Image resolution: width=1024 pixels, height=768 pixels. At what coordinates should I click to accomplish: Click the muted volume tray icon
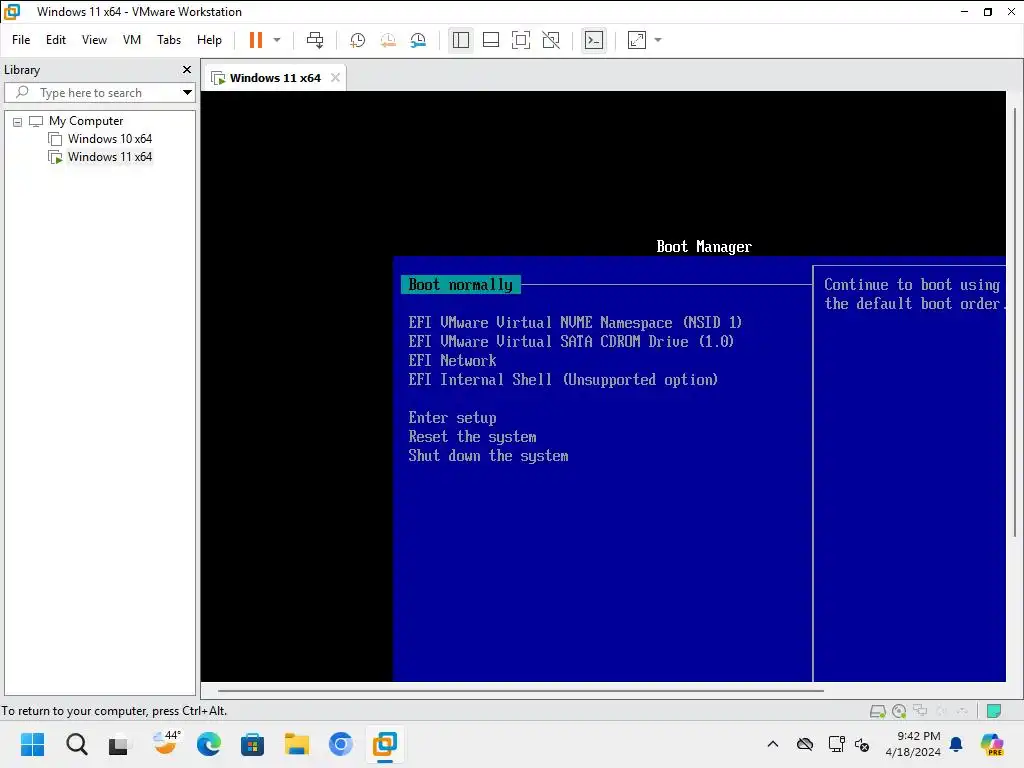coord(862,744)
